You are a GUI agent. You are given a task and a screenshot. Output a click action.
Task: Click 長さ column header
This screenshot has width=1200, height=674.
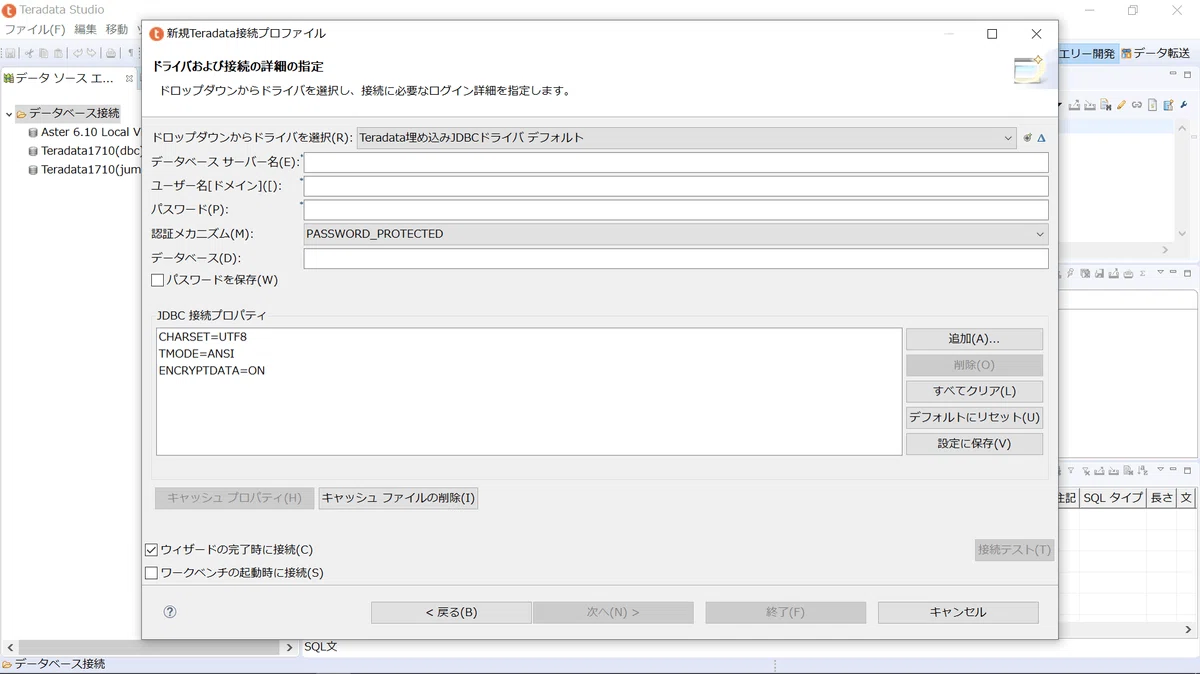1162,498
